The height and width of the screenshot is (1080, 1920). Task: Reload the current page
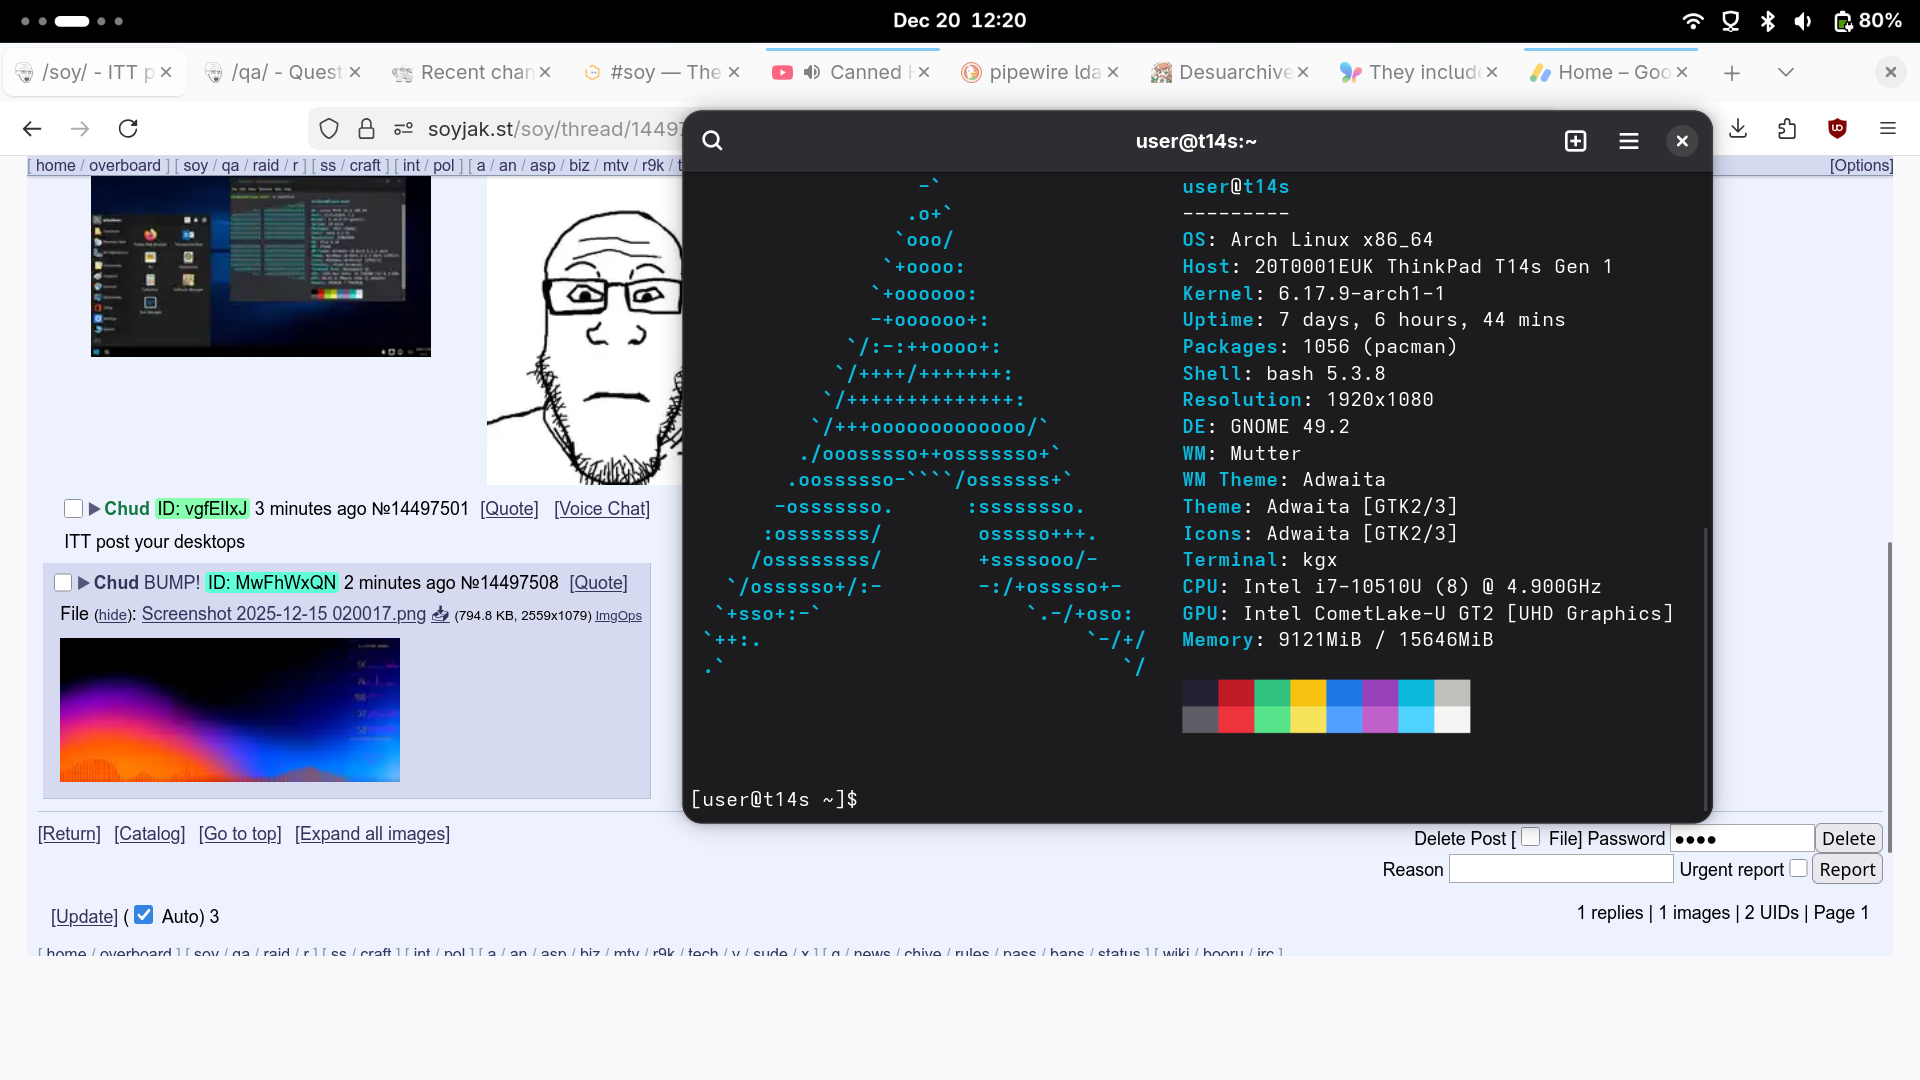point(128,129)
